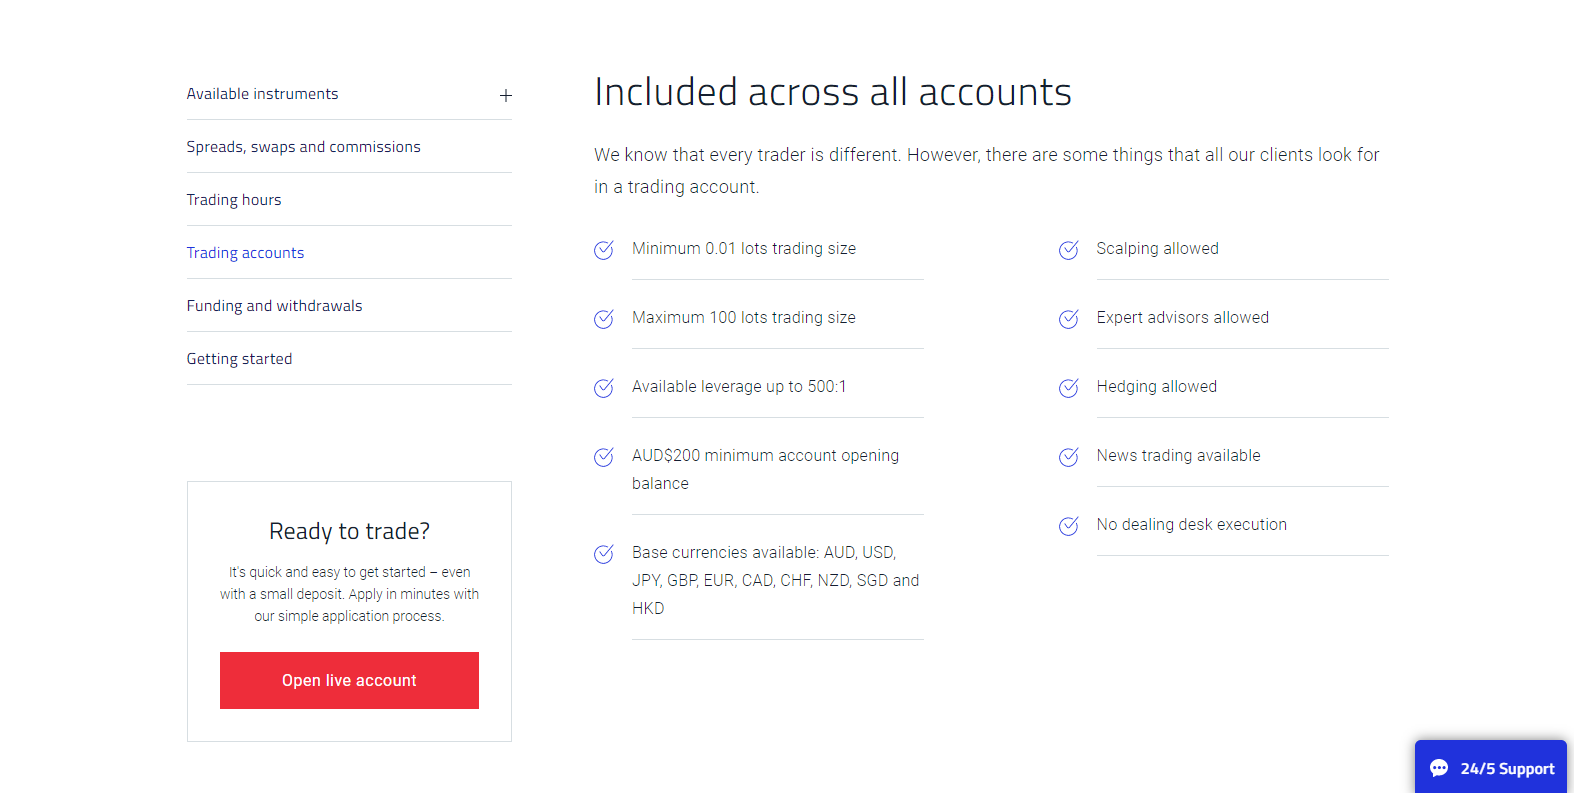Screen dimensions: 1574x793
Task: Select Trading hours in sidebar
Action: click(234, 200)
